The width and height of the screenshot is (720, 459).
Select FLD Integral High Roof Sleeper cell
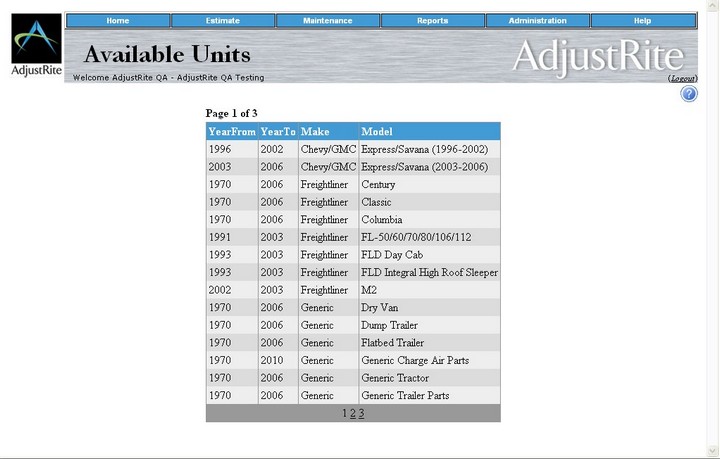429,272
